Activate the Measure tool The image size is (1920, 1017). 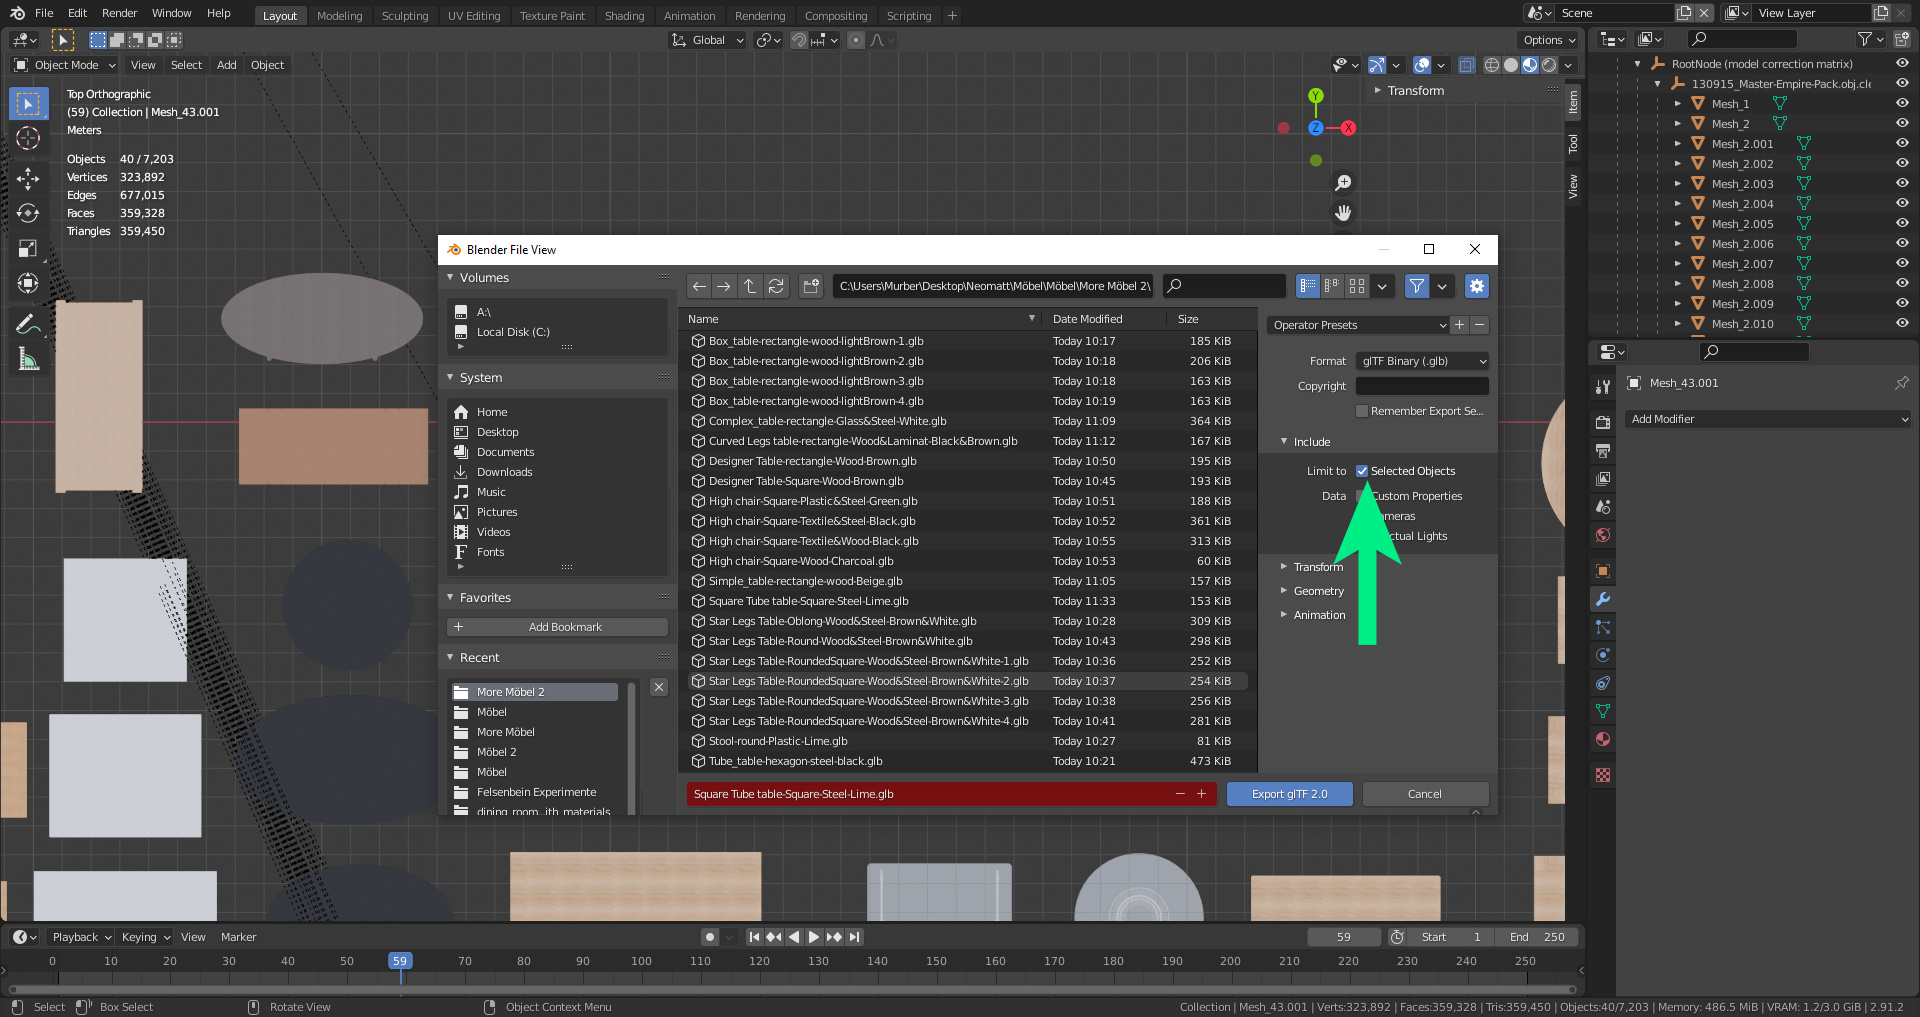point(28,360)
